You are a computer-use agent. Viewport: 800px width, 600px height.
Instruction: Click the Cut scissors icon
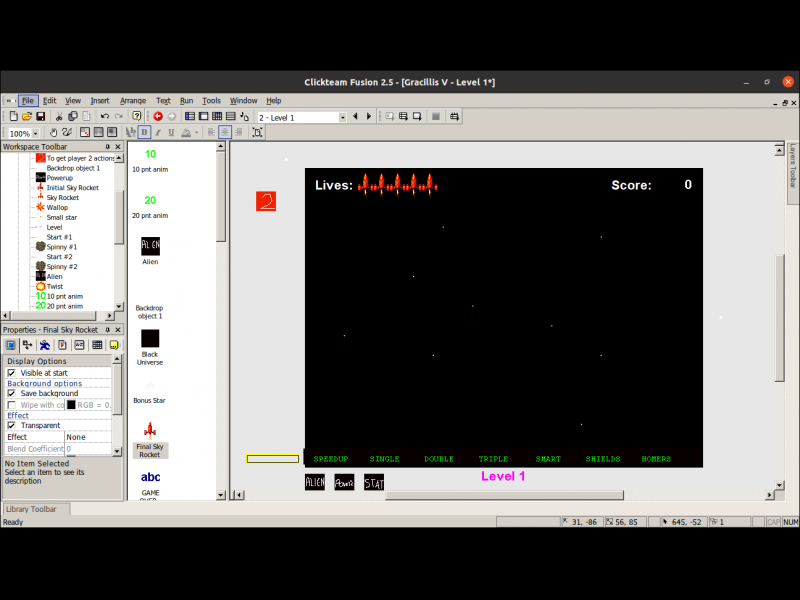point(59,117)
